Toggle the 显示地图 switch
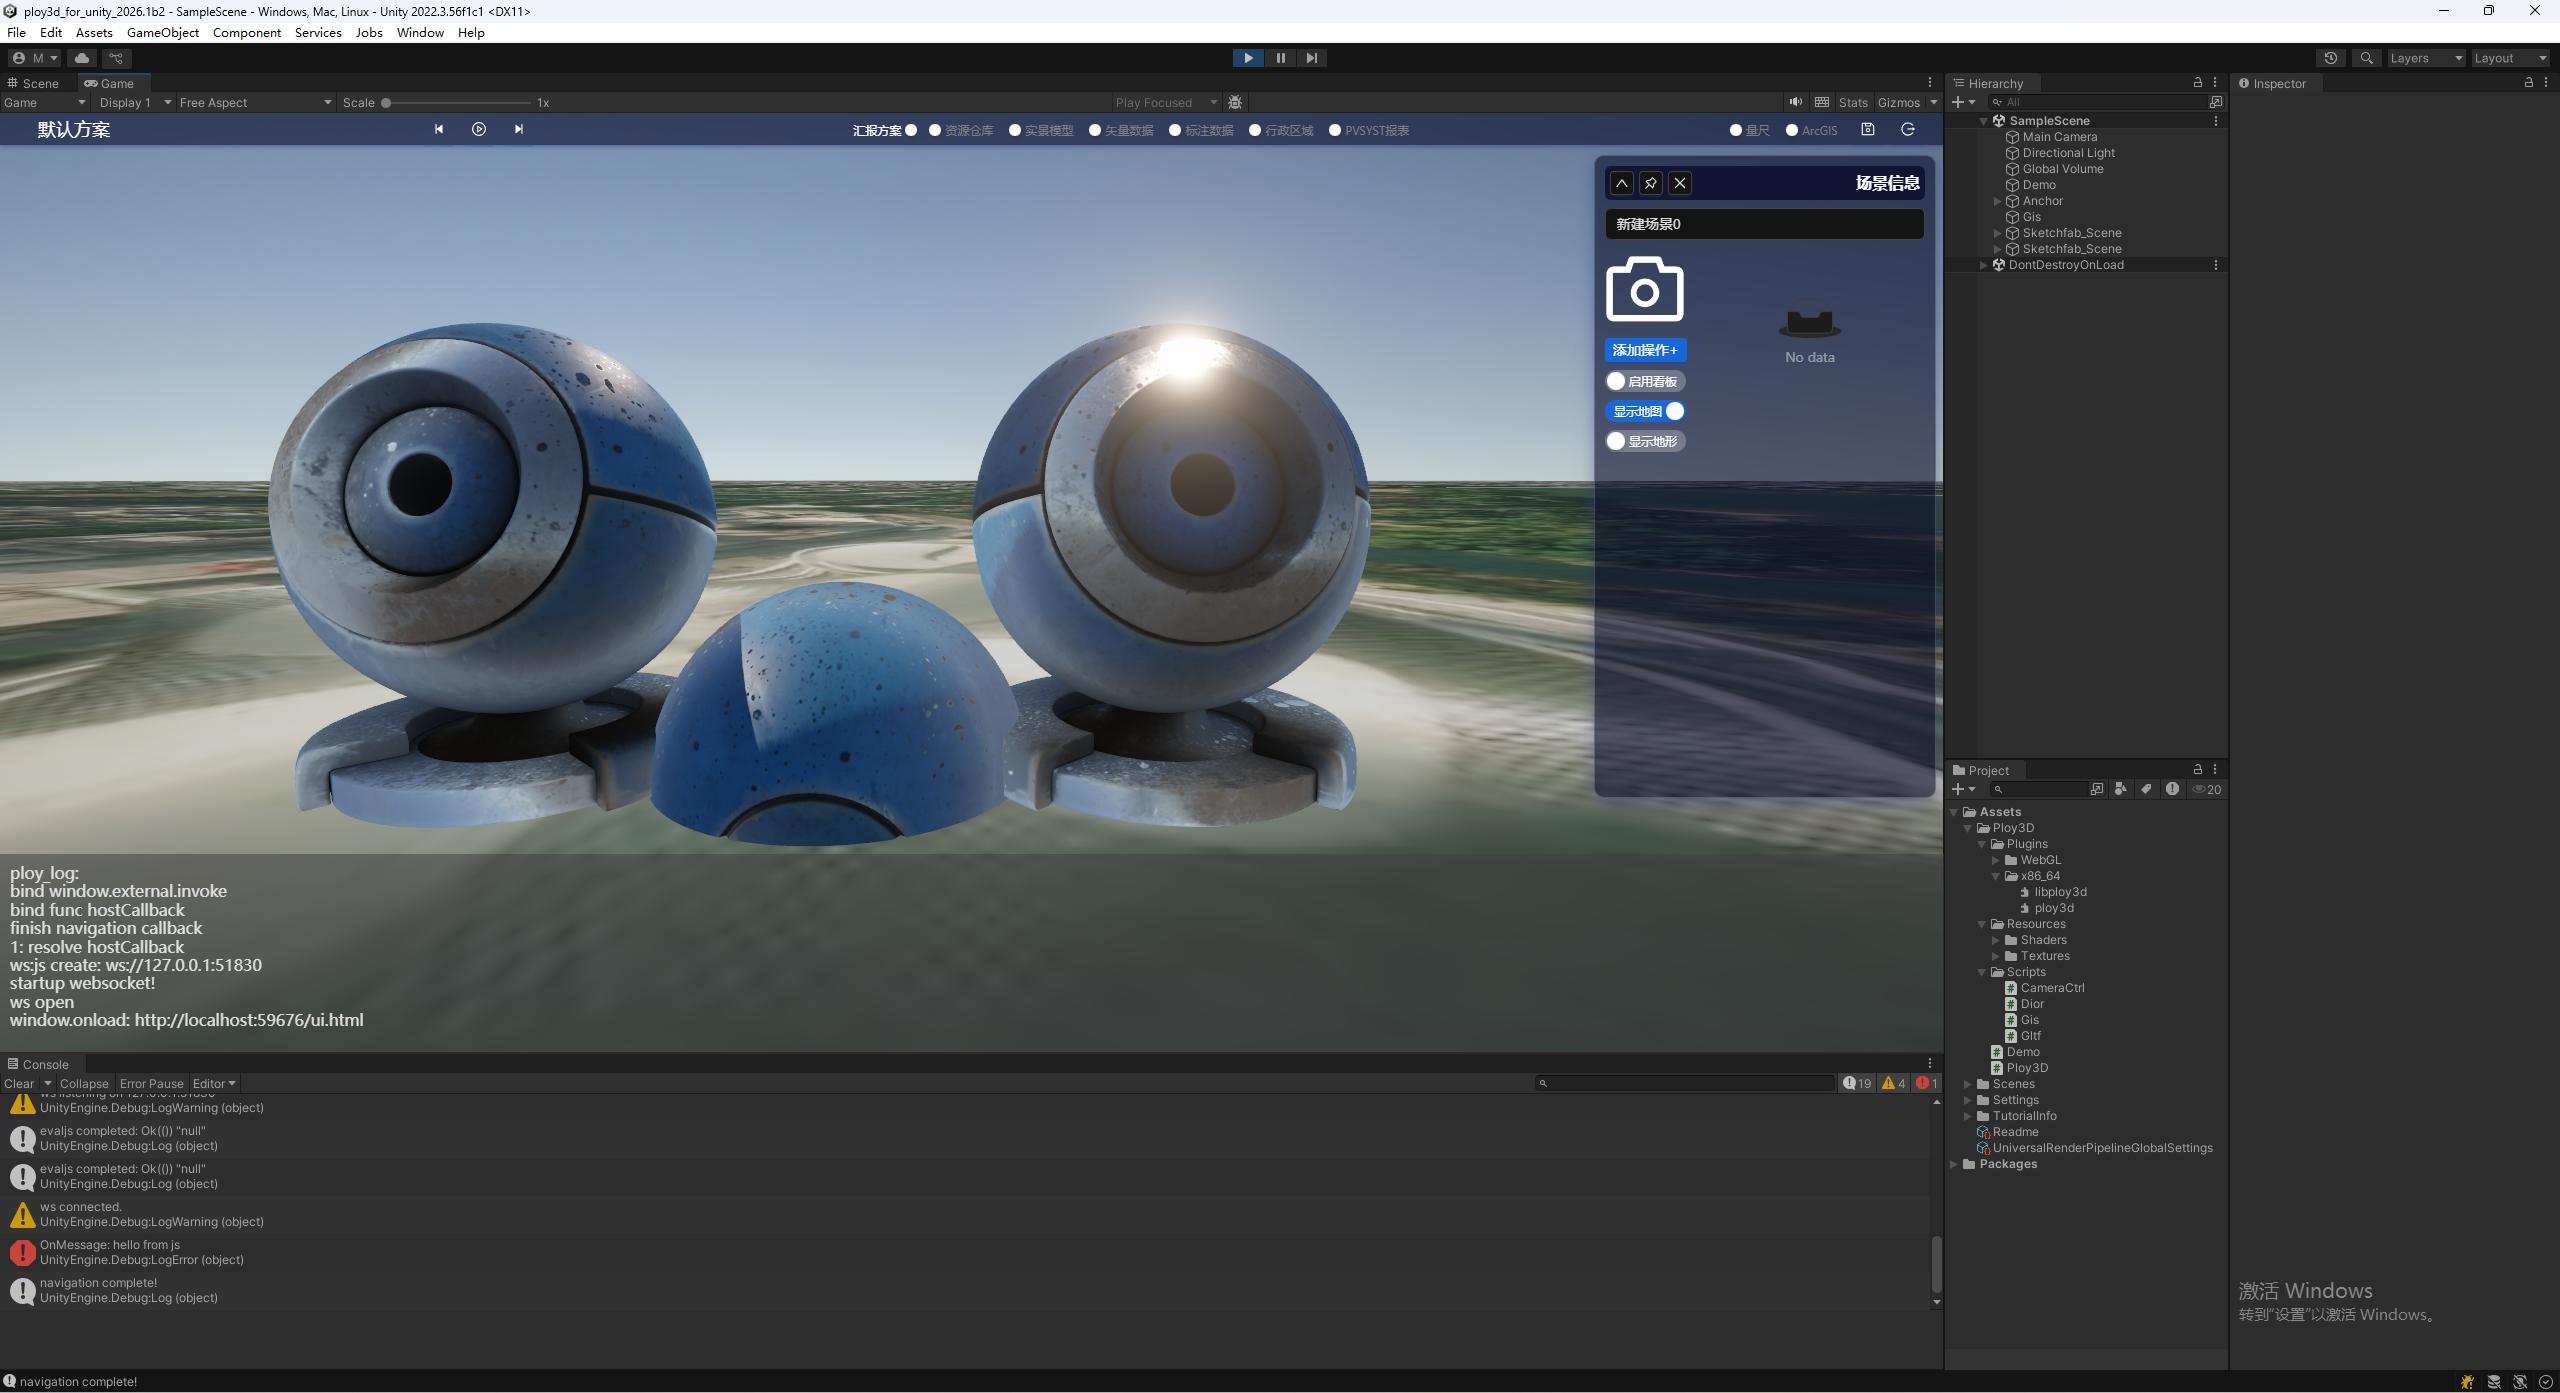Screen dimensions: 2560x1393 pyautogui.click(x=1646, y=411)
